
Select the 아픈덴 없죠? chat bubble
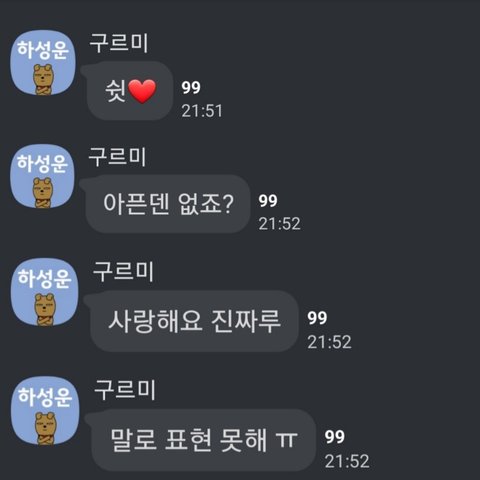[x=166, y=204]
